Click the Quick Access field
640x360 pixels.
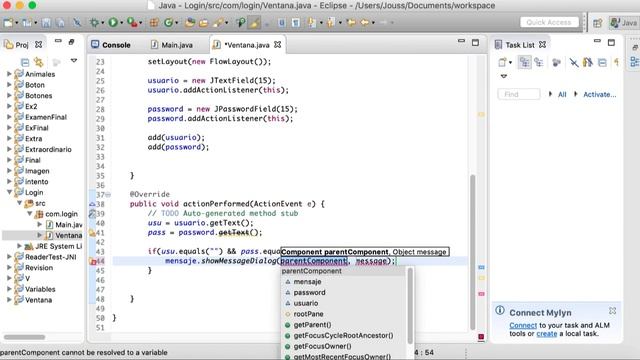[x=549, y=22]
